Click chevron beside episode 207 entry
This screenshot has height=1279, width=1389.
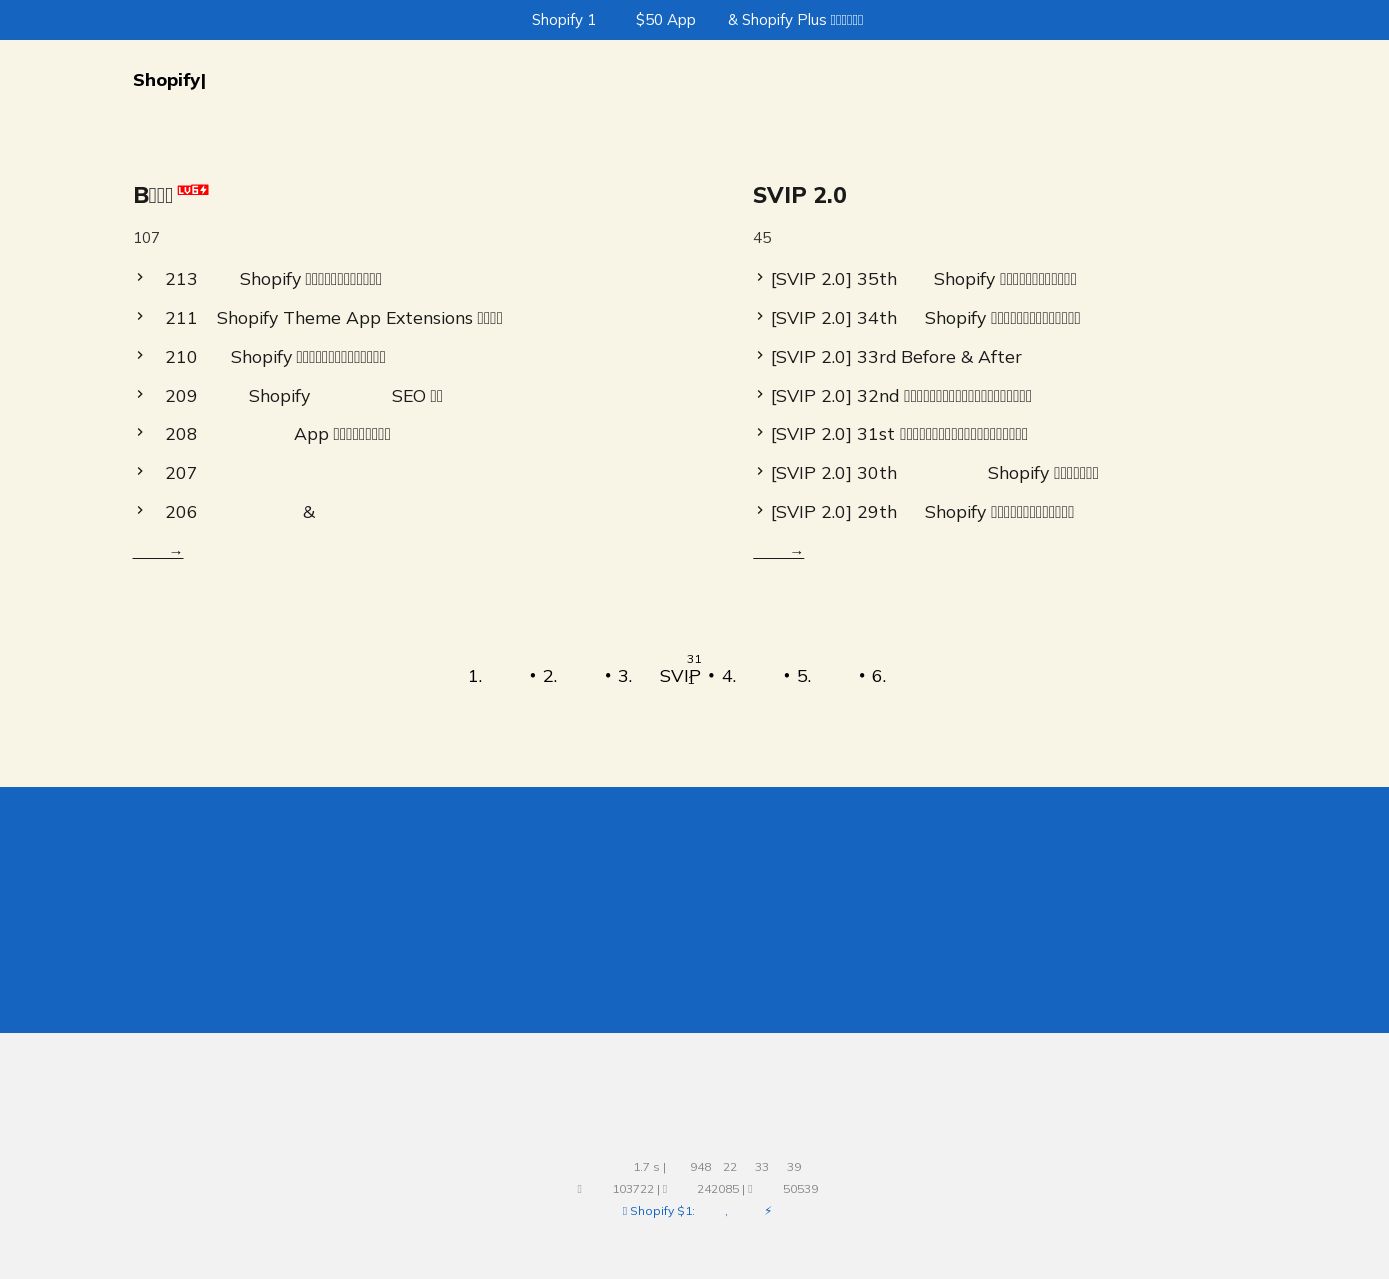[x=140, y=471]
